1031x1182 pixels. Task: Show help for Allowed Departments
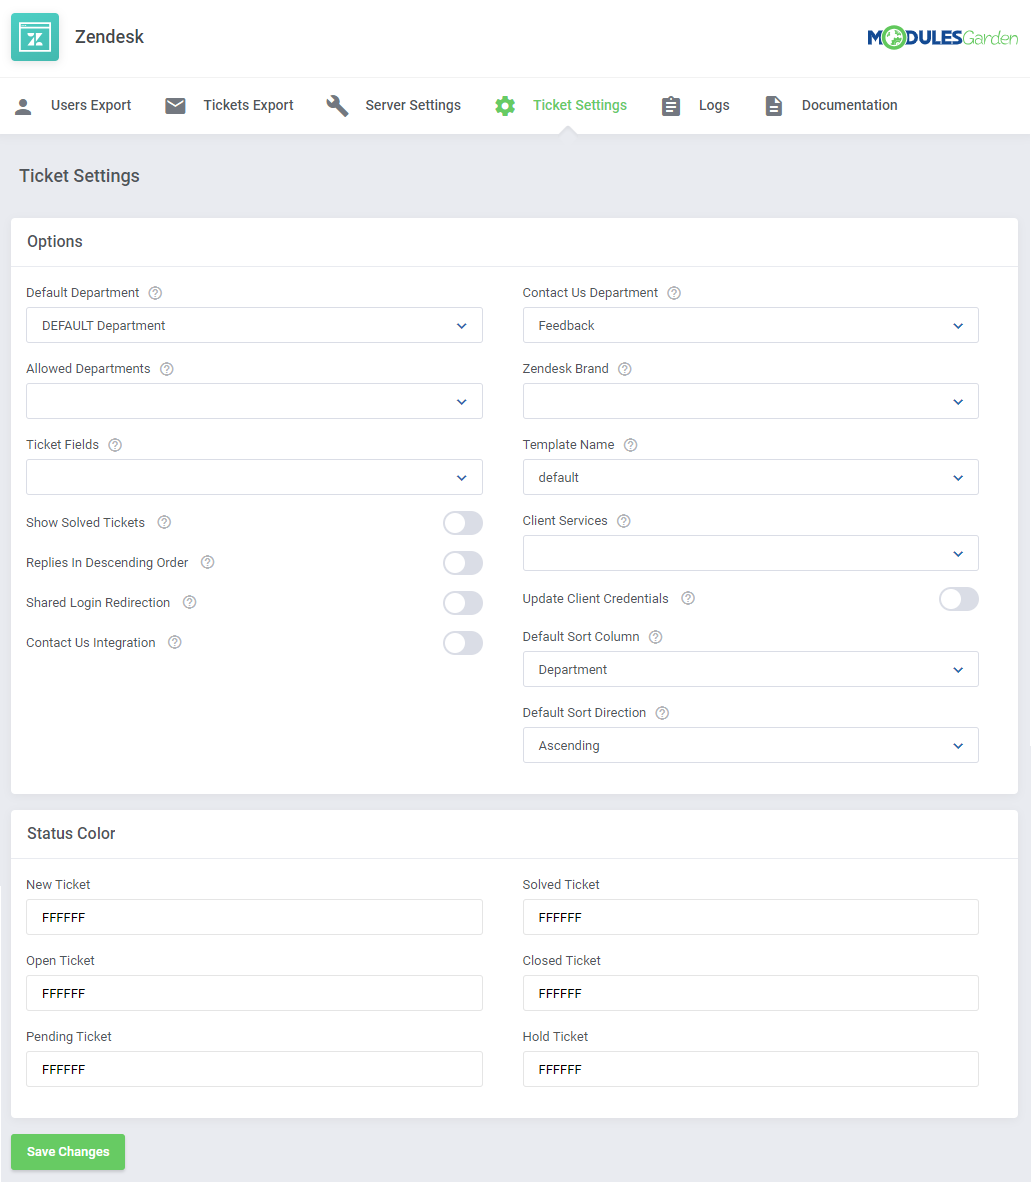[167, 369]
